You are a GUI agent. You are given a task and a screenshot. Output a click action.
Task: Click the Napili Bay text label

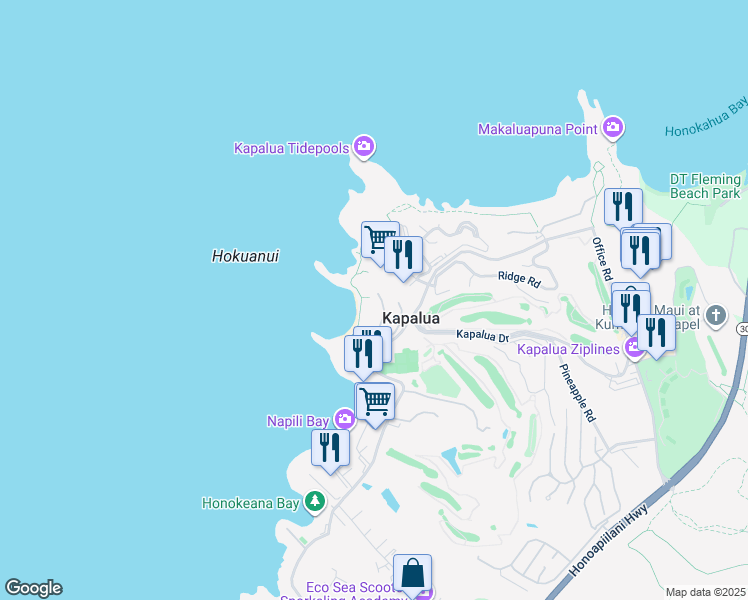coord(298,422)
